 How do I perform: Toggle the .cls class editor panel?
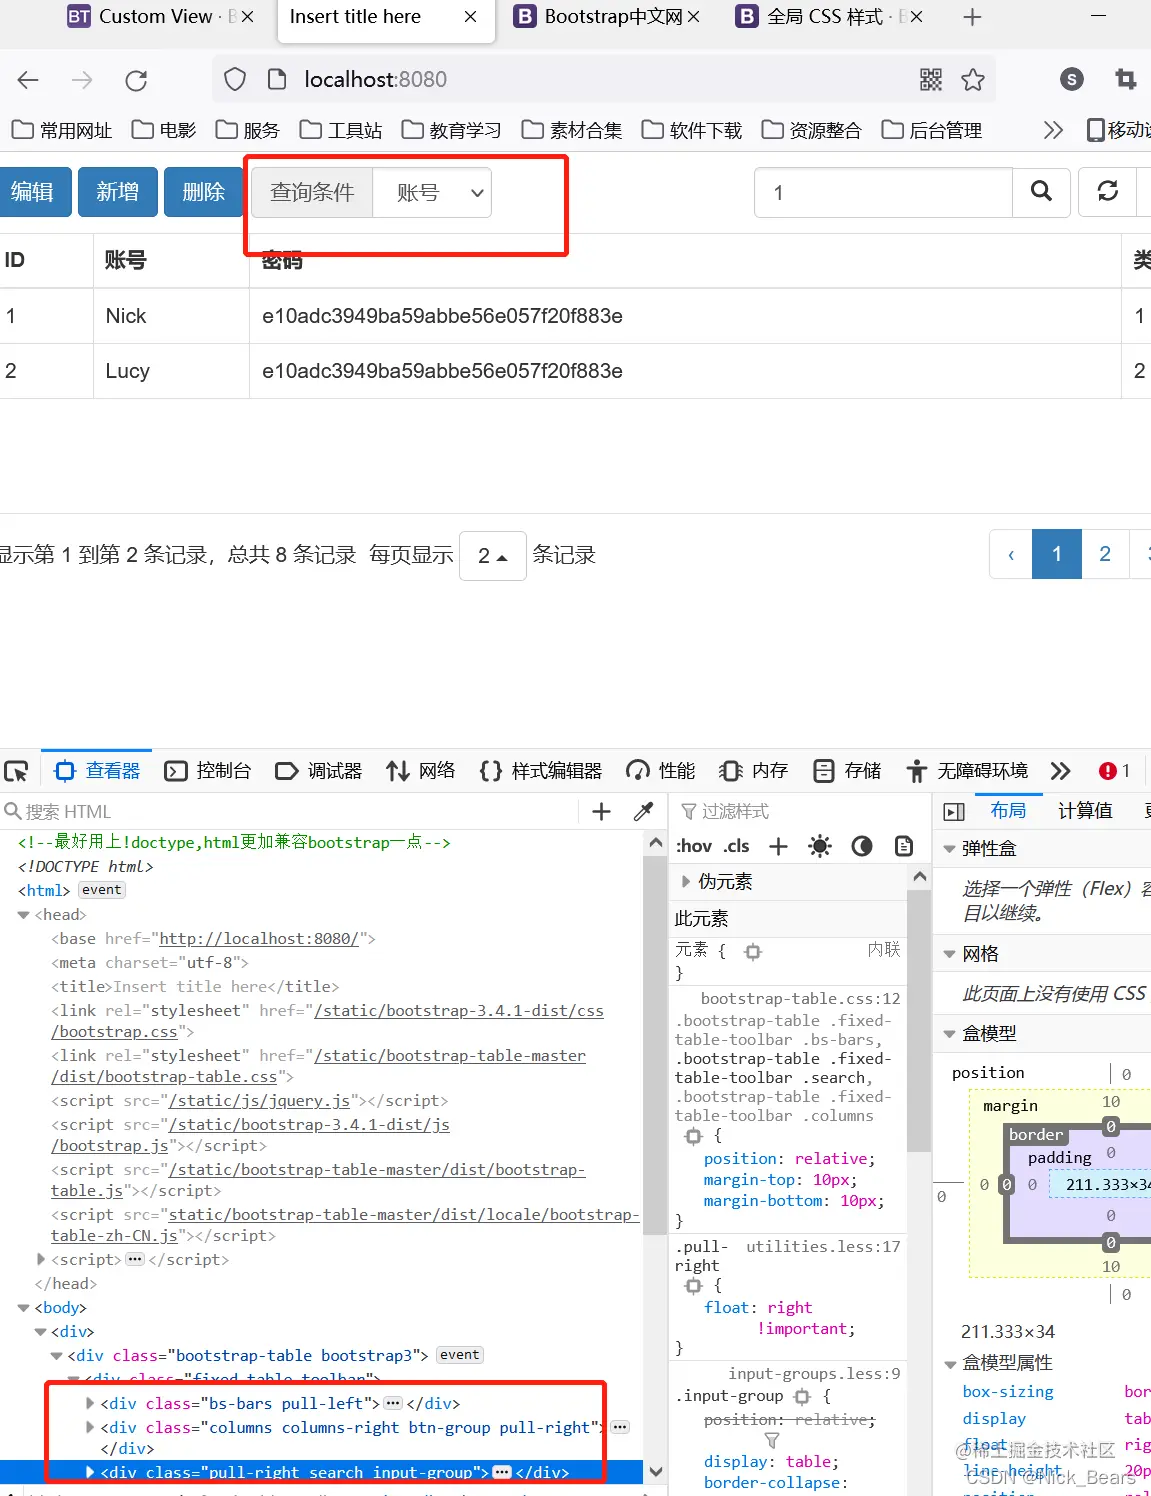coord(735,846)
